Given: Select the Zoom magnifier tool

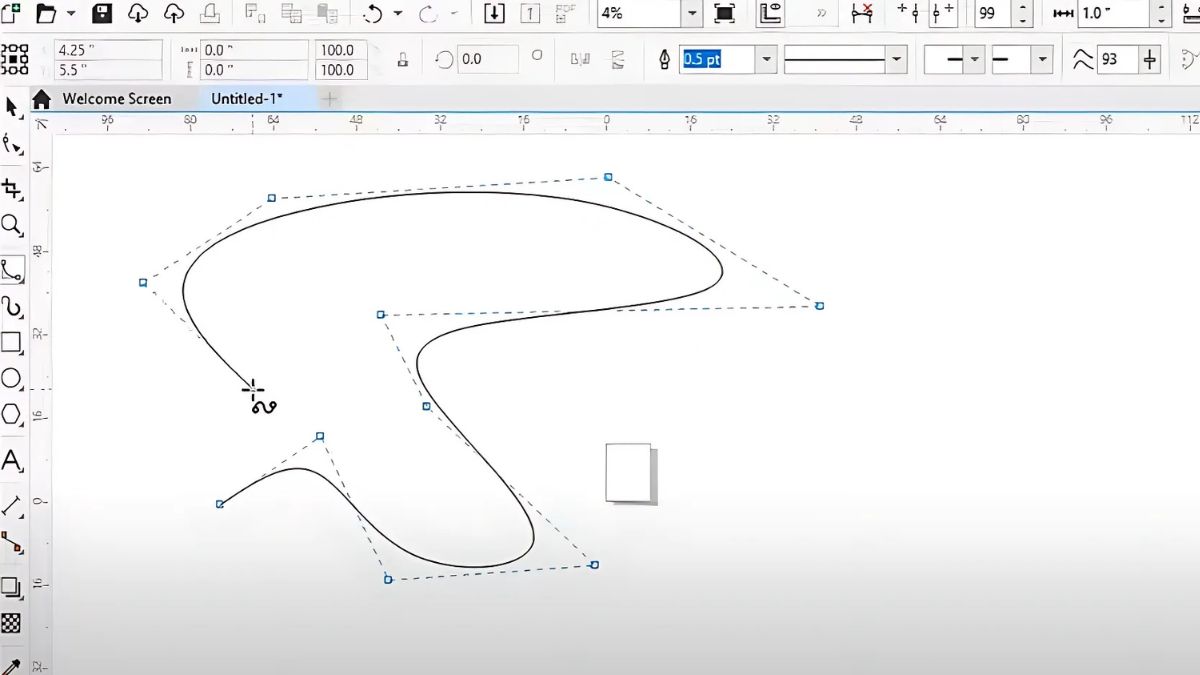Looking at the screenshot, I should [12, 225].
